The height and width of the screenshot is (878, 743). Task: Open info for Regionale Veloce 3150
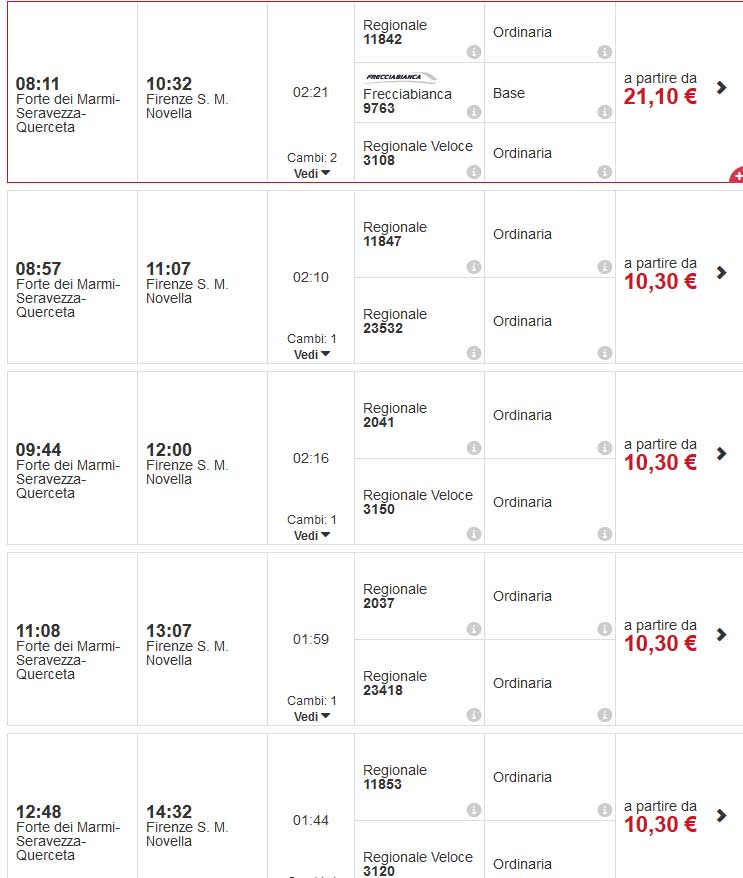pos(474,534)
